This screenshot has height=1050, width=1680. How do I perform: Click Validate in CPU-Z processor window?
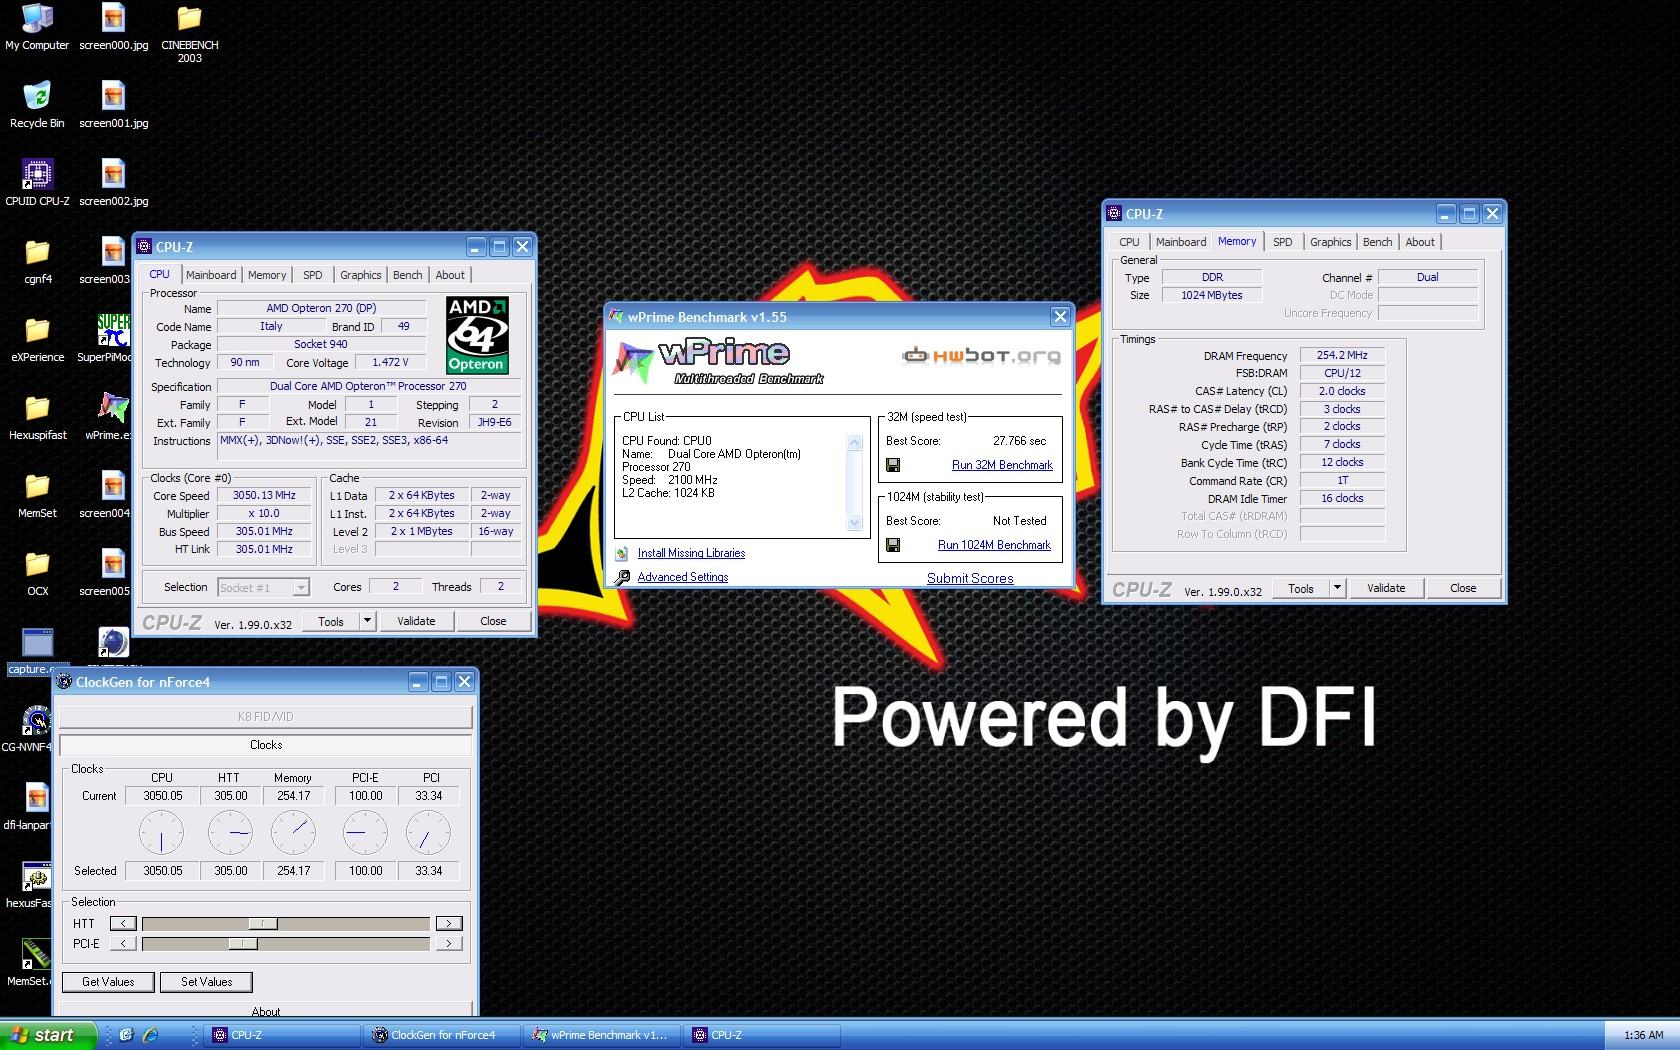(x=416, y=621)
